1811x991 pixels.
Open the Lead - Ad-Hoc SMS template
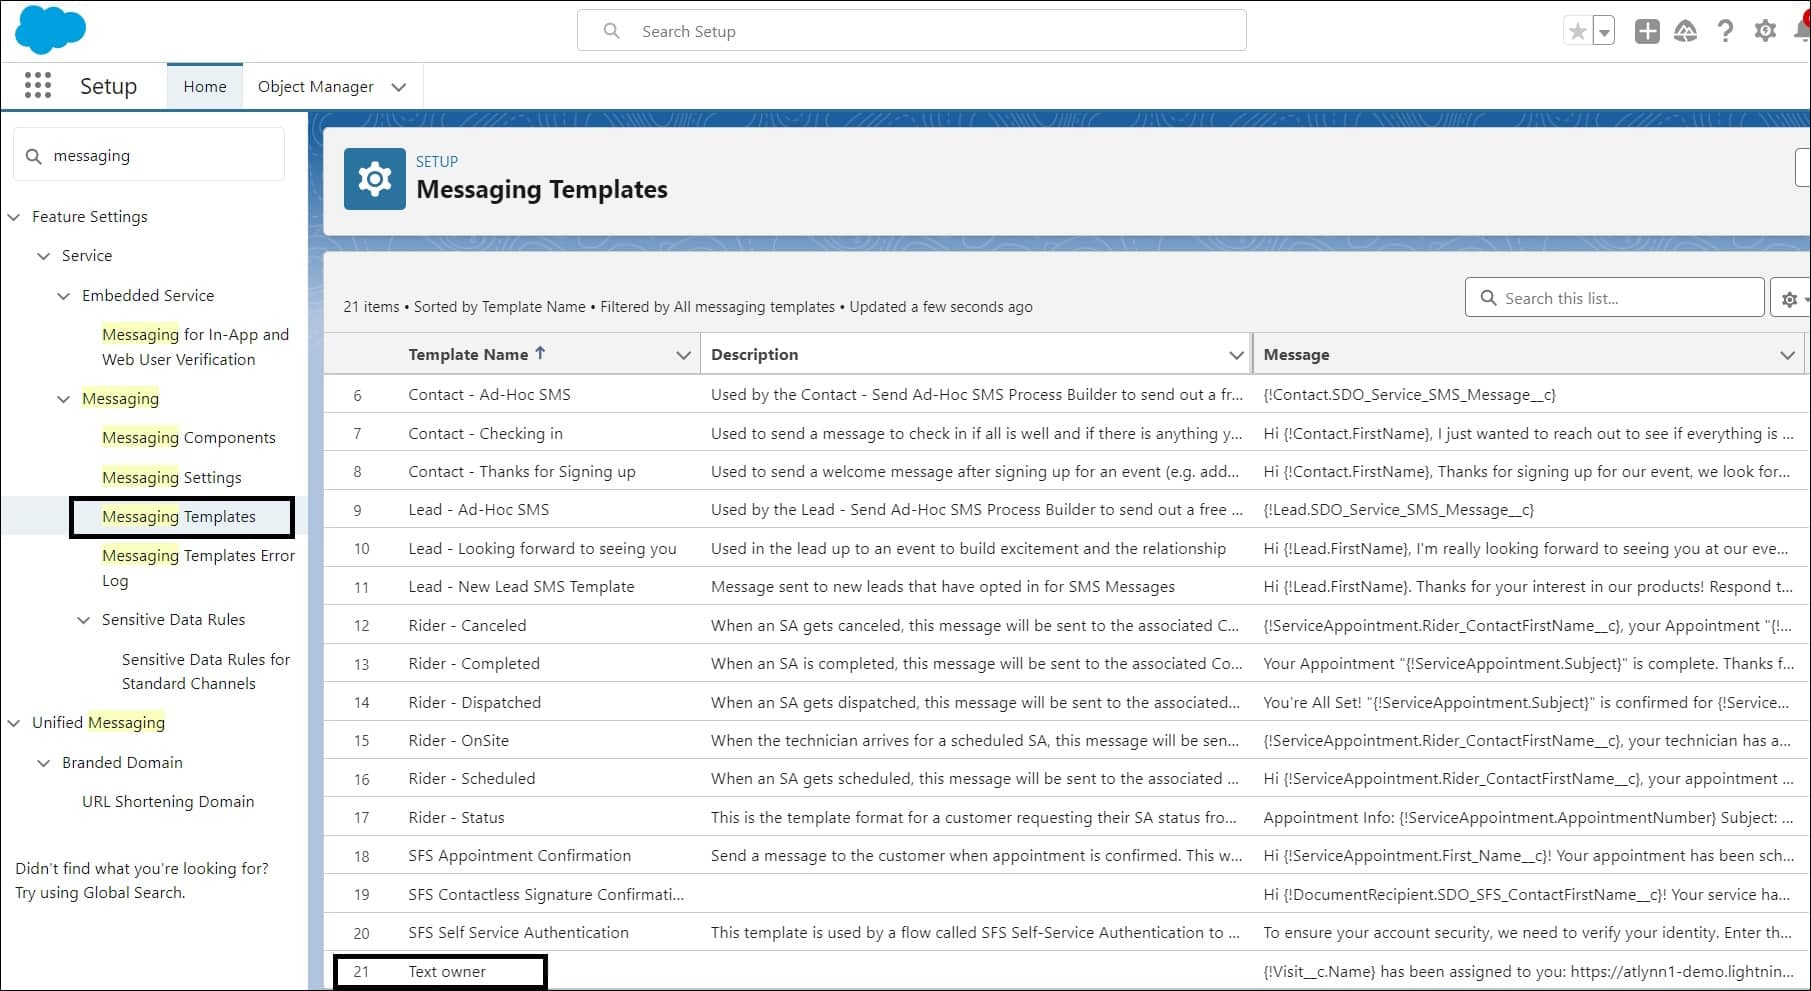tap(478, 510)
